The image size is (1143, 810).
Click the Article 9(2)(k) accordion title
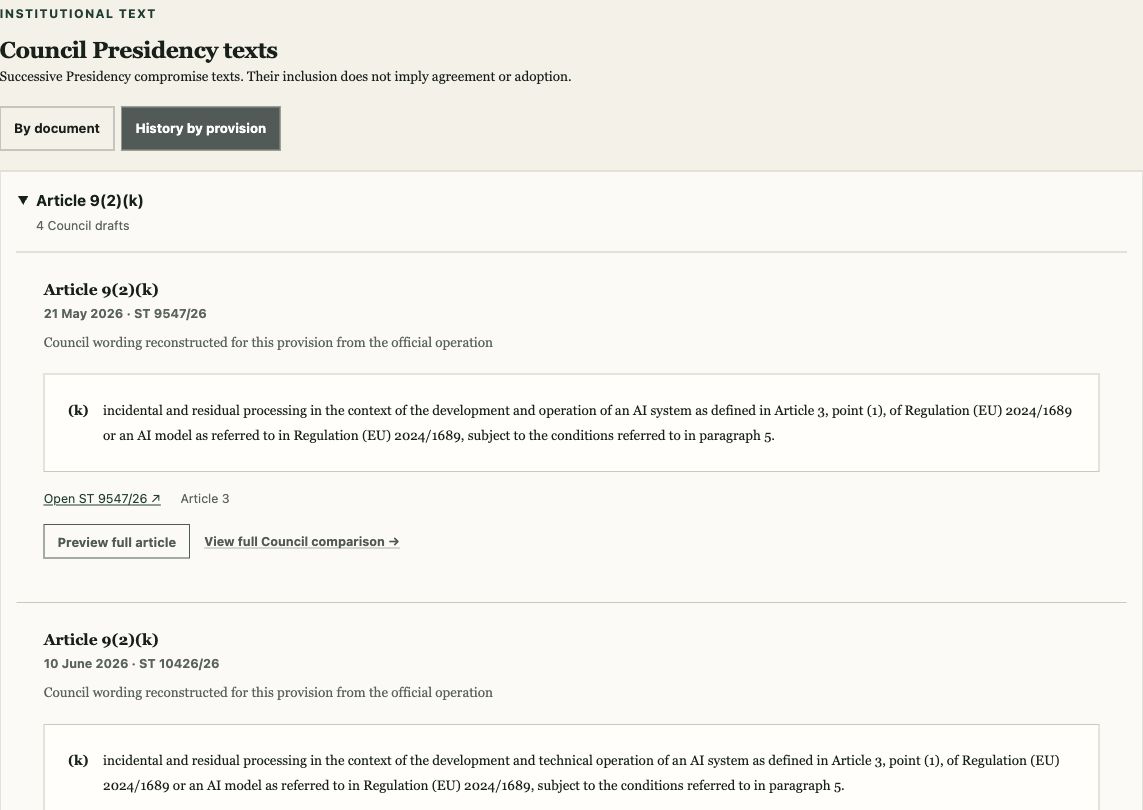point(90,200)
